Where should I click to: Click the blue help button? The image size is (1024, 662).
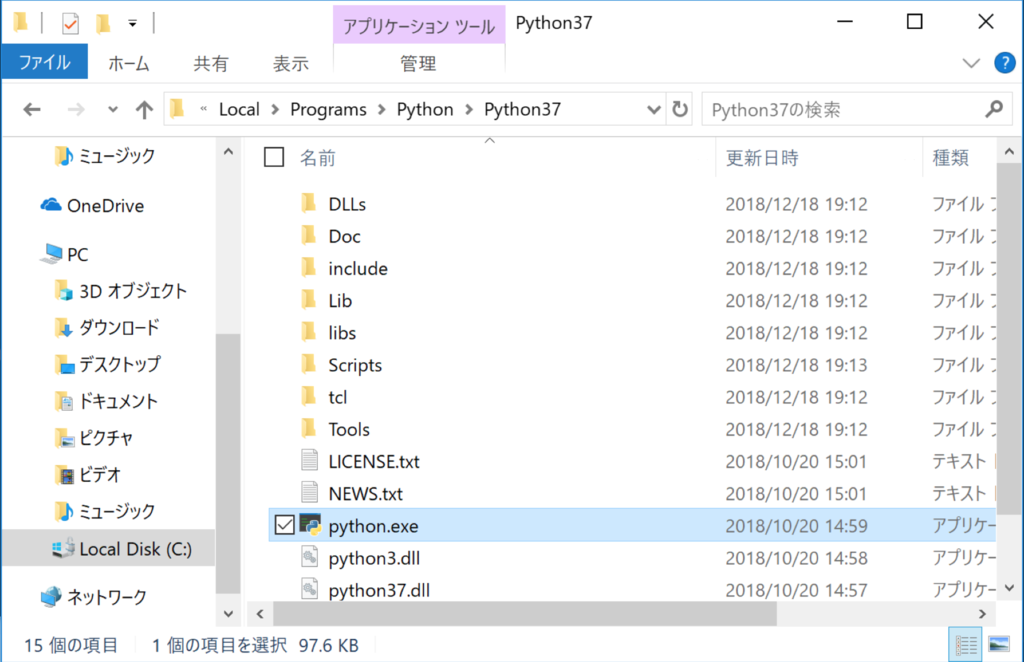click(1004, 62)
